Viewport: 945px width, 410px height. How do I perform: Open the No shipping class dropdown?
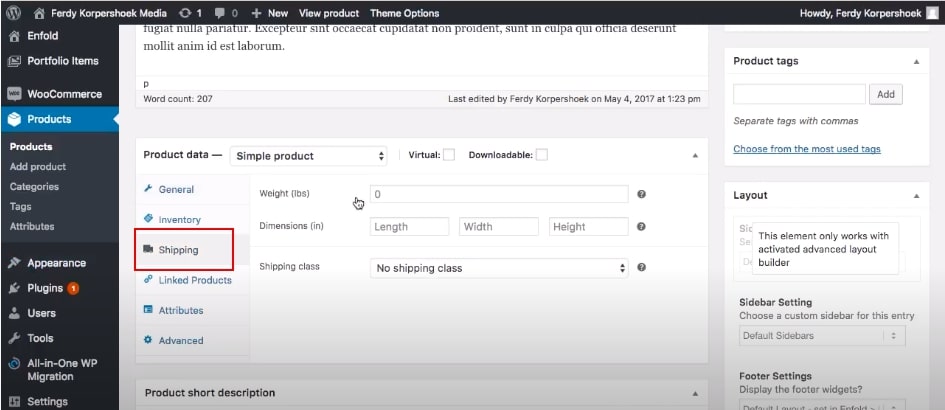click(499, 268)
